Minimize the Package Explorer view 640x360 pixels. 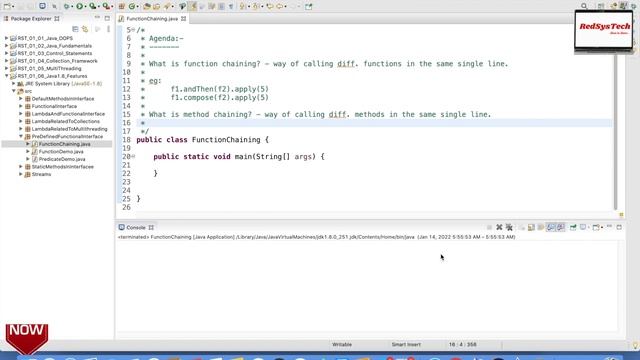(97, 18)
